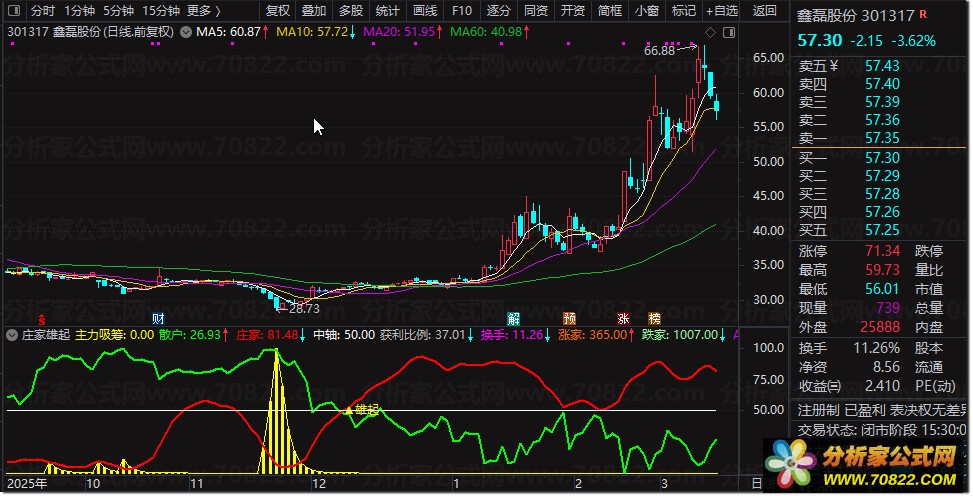Click the 财 financial event marker

point(158,319)
